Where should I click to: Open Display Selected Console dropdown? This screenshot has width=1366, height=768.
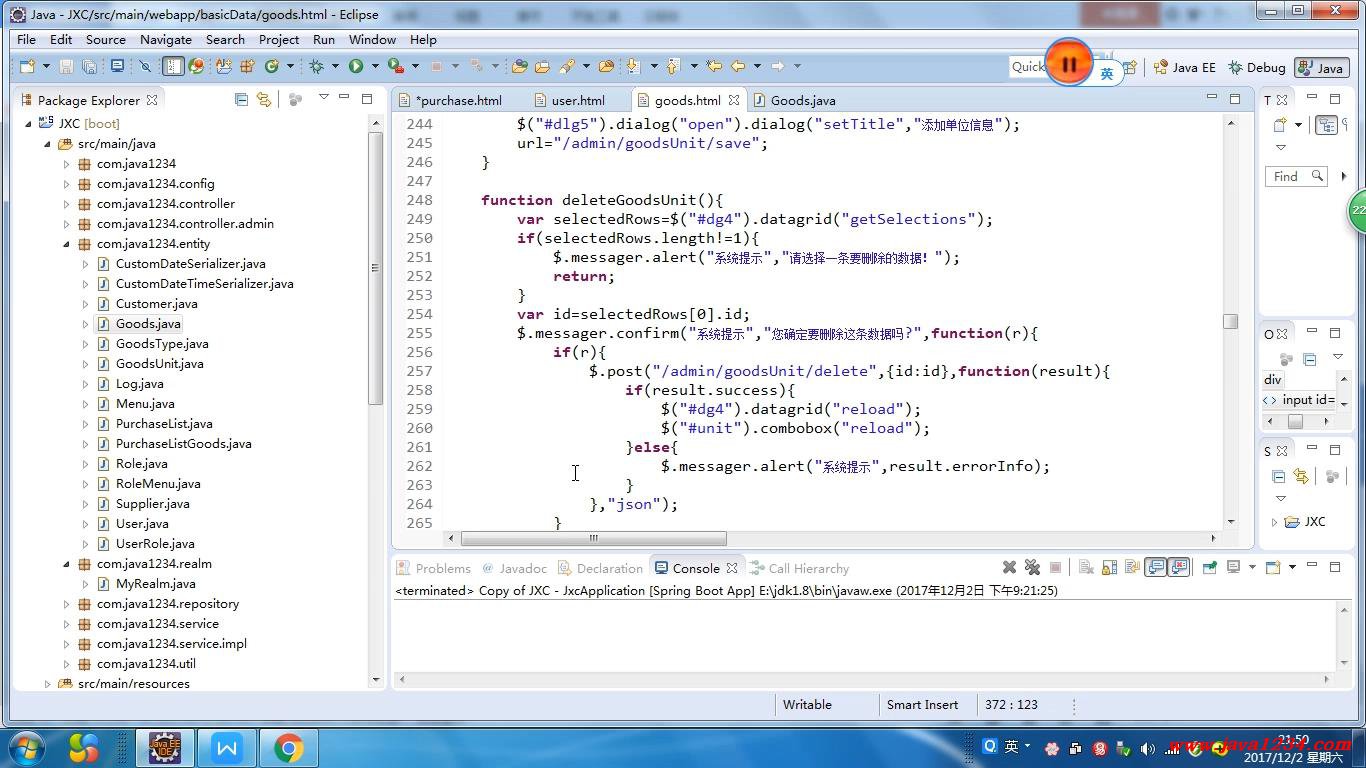1252,567
